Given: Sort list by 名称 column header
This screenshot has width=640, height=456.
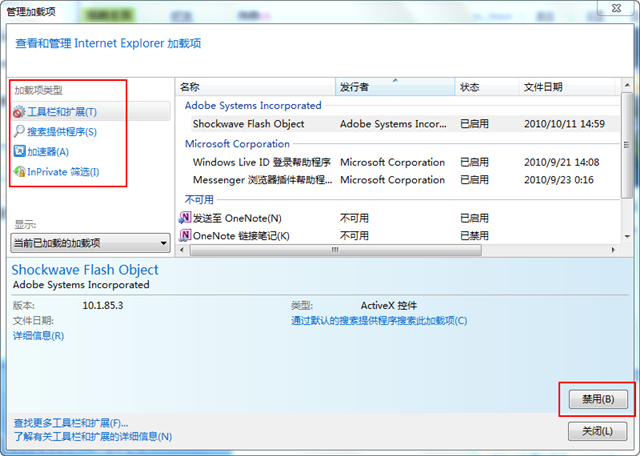Looking at the screenshot, I should [x=256, y=87].
